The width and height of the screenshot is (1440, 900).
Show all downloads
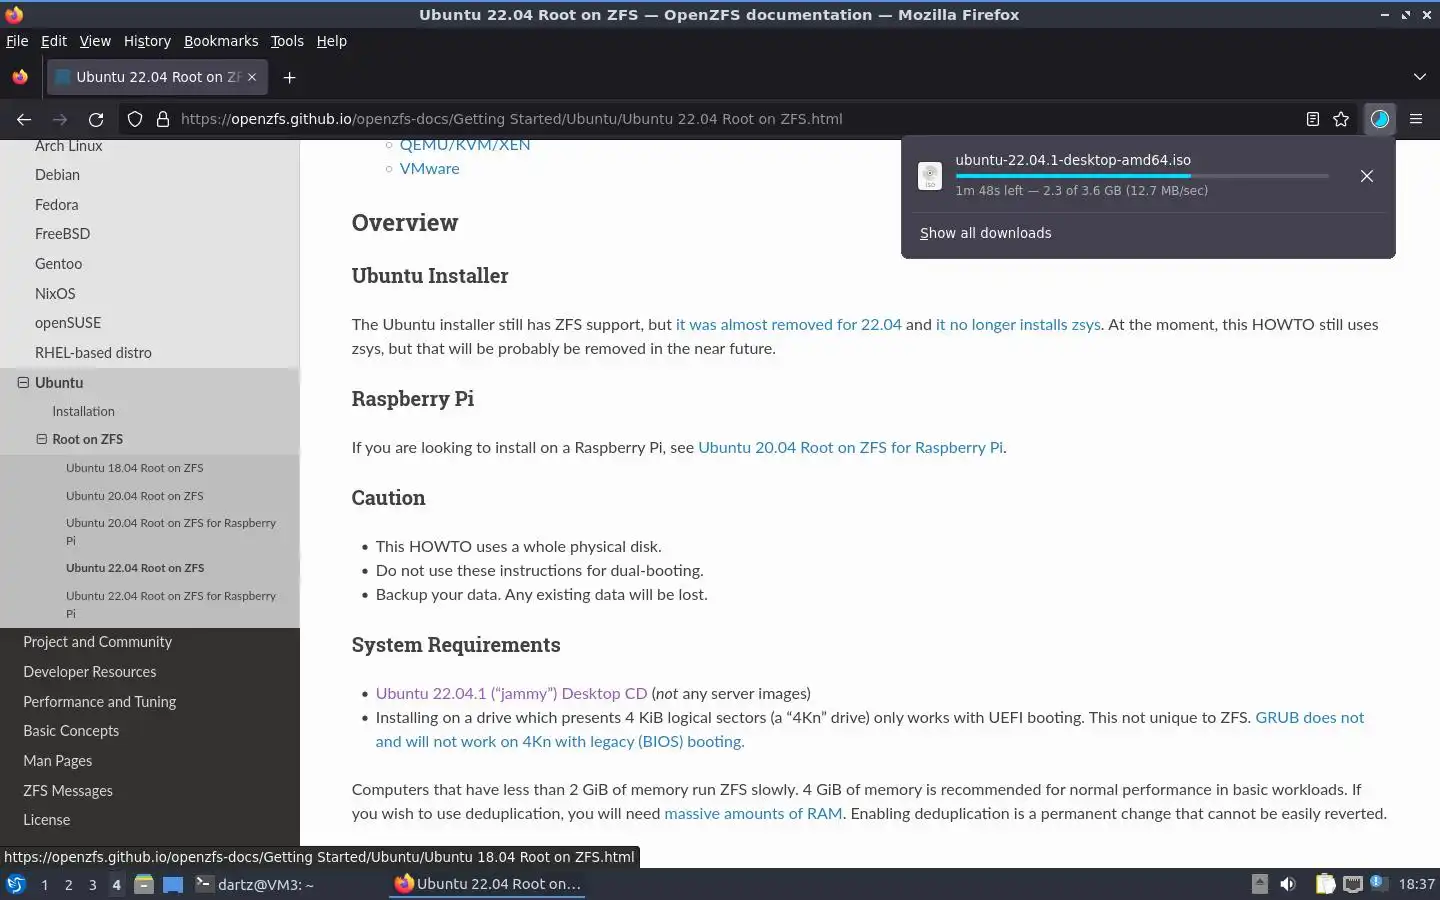point(986,233)
